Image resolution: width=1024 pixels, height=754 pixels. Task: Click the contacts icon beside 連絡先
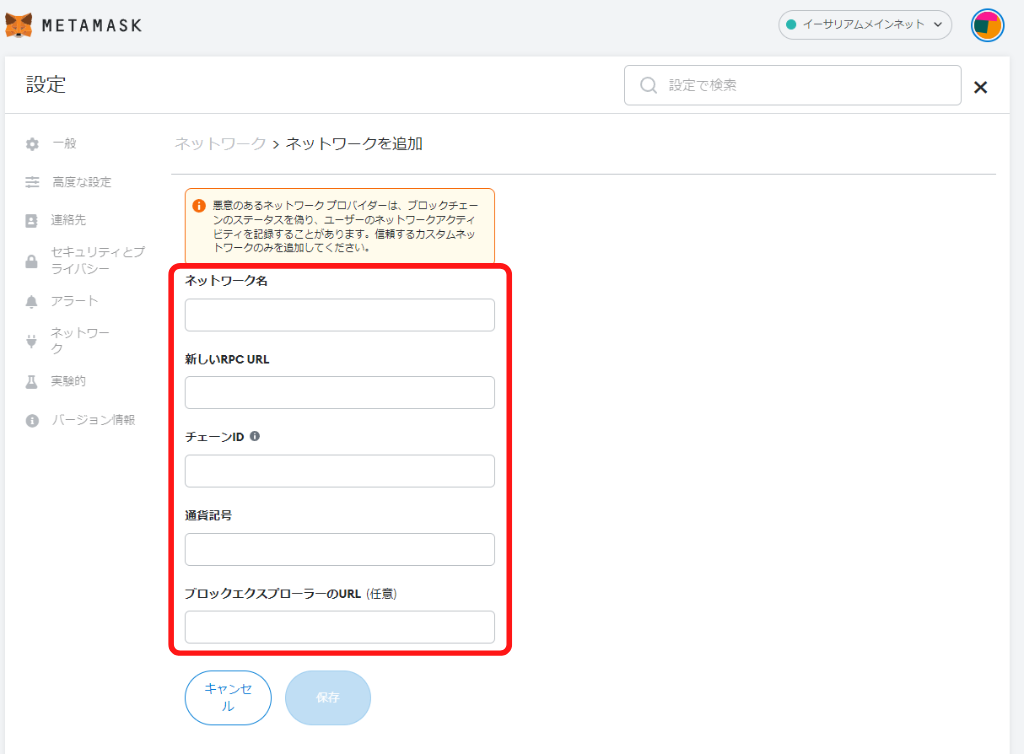pyautogui.click(x=31, y=221)
